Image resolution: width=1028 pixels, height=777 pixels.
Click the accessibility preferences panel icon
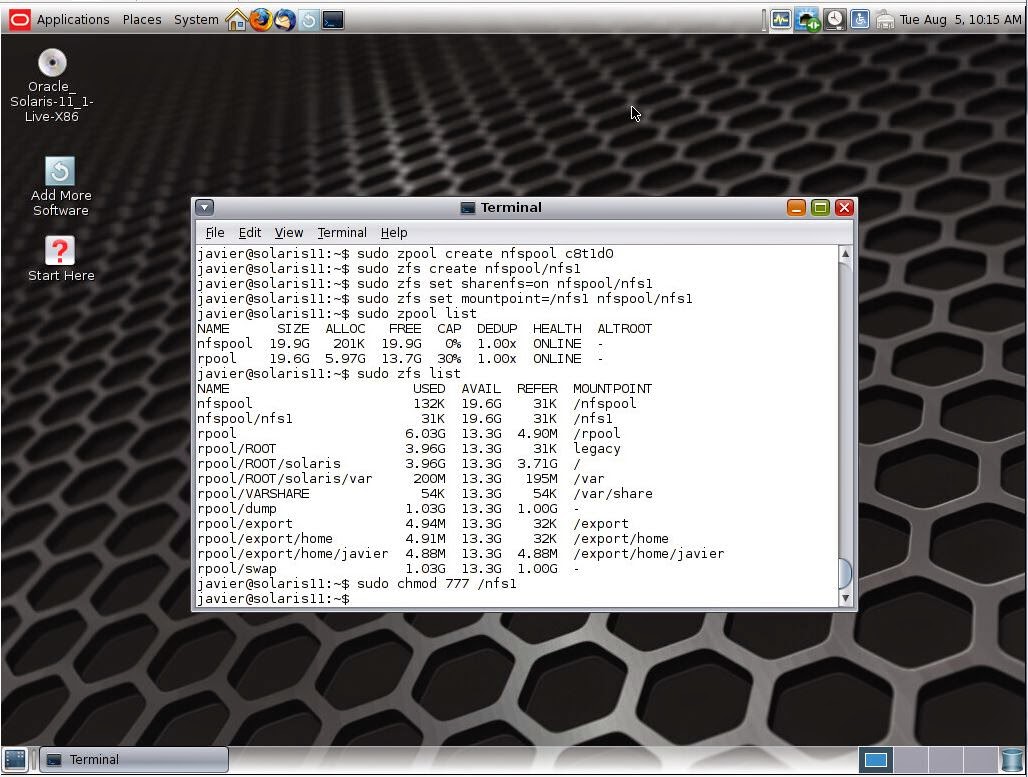860,19
